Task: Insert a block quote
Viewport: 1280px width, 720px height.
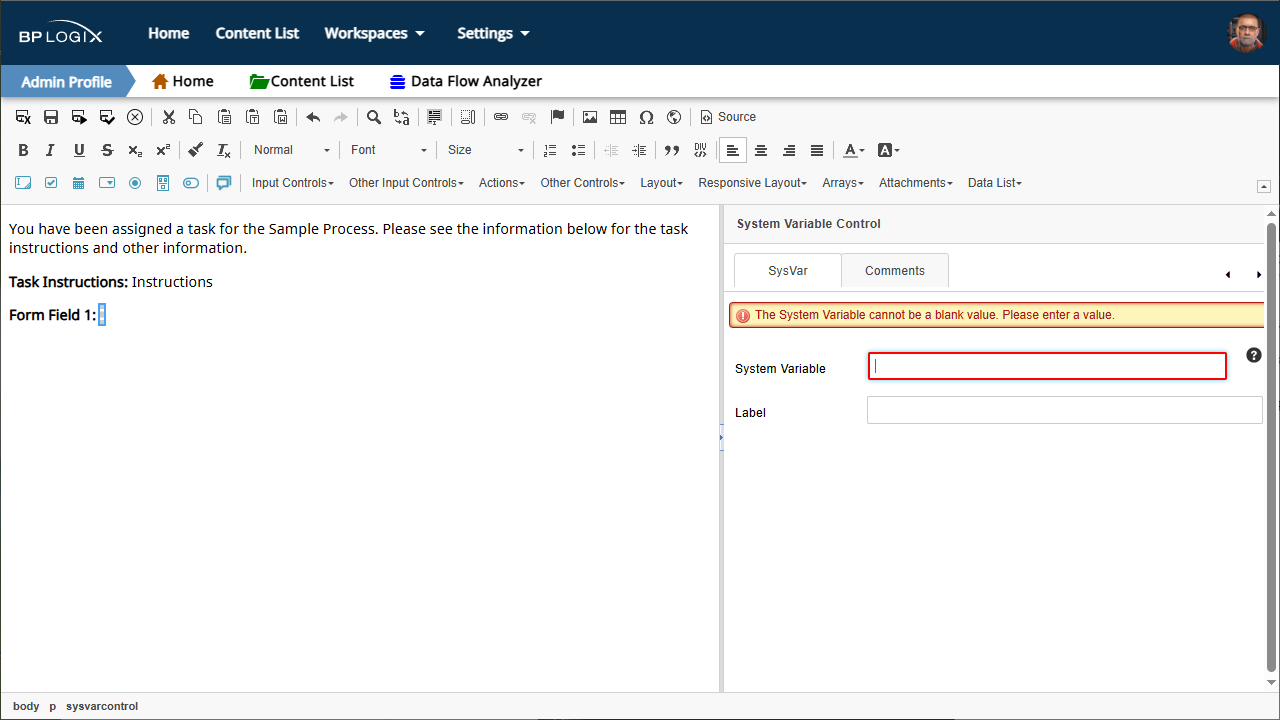Action: pos(672,150)
